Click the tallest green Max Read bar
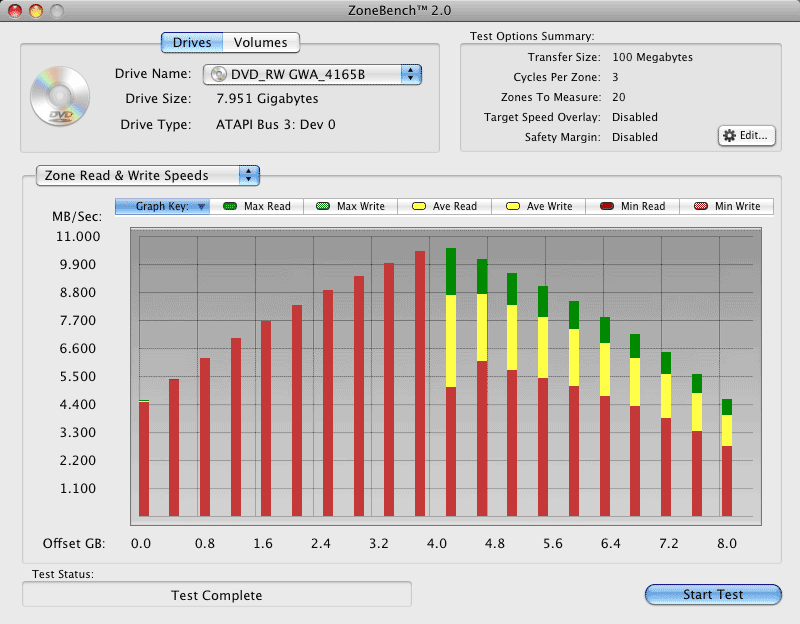This screenshot has height=624, width=800. tap(451, 270)
